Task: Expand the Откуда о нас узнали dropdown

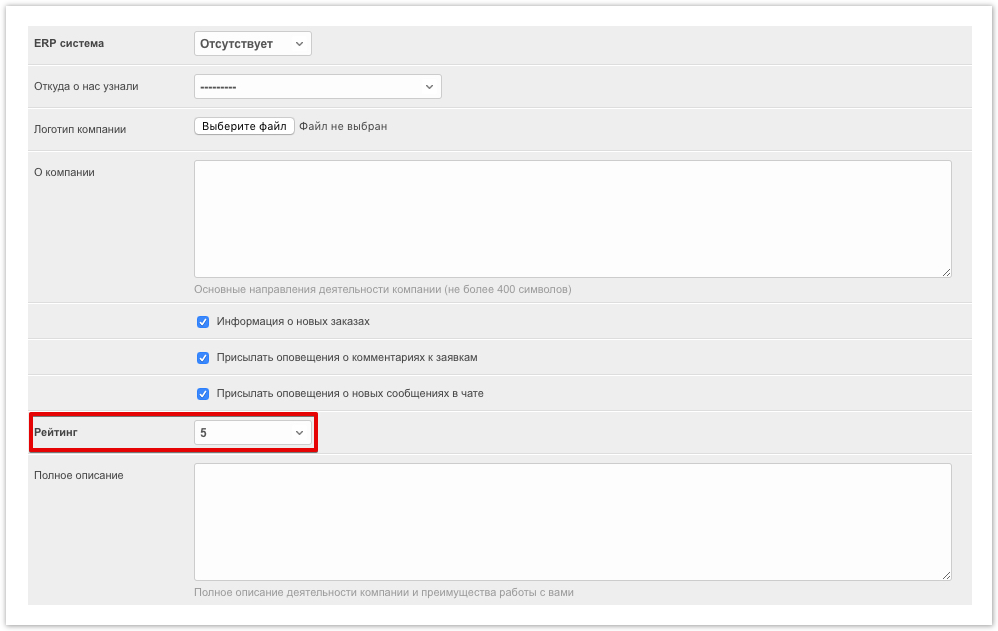Action: (318, 87)
